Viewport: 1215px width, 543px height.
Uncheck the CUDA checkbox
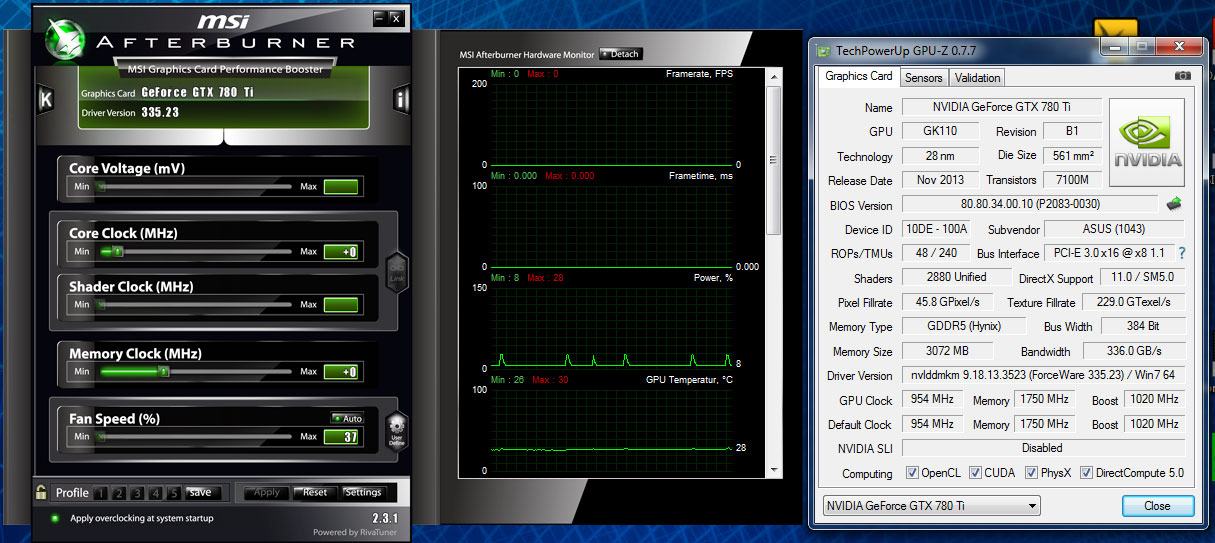pyautogui.click(x=974, y=473)
